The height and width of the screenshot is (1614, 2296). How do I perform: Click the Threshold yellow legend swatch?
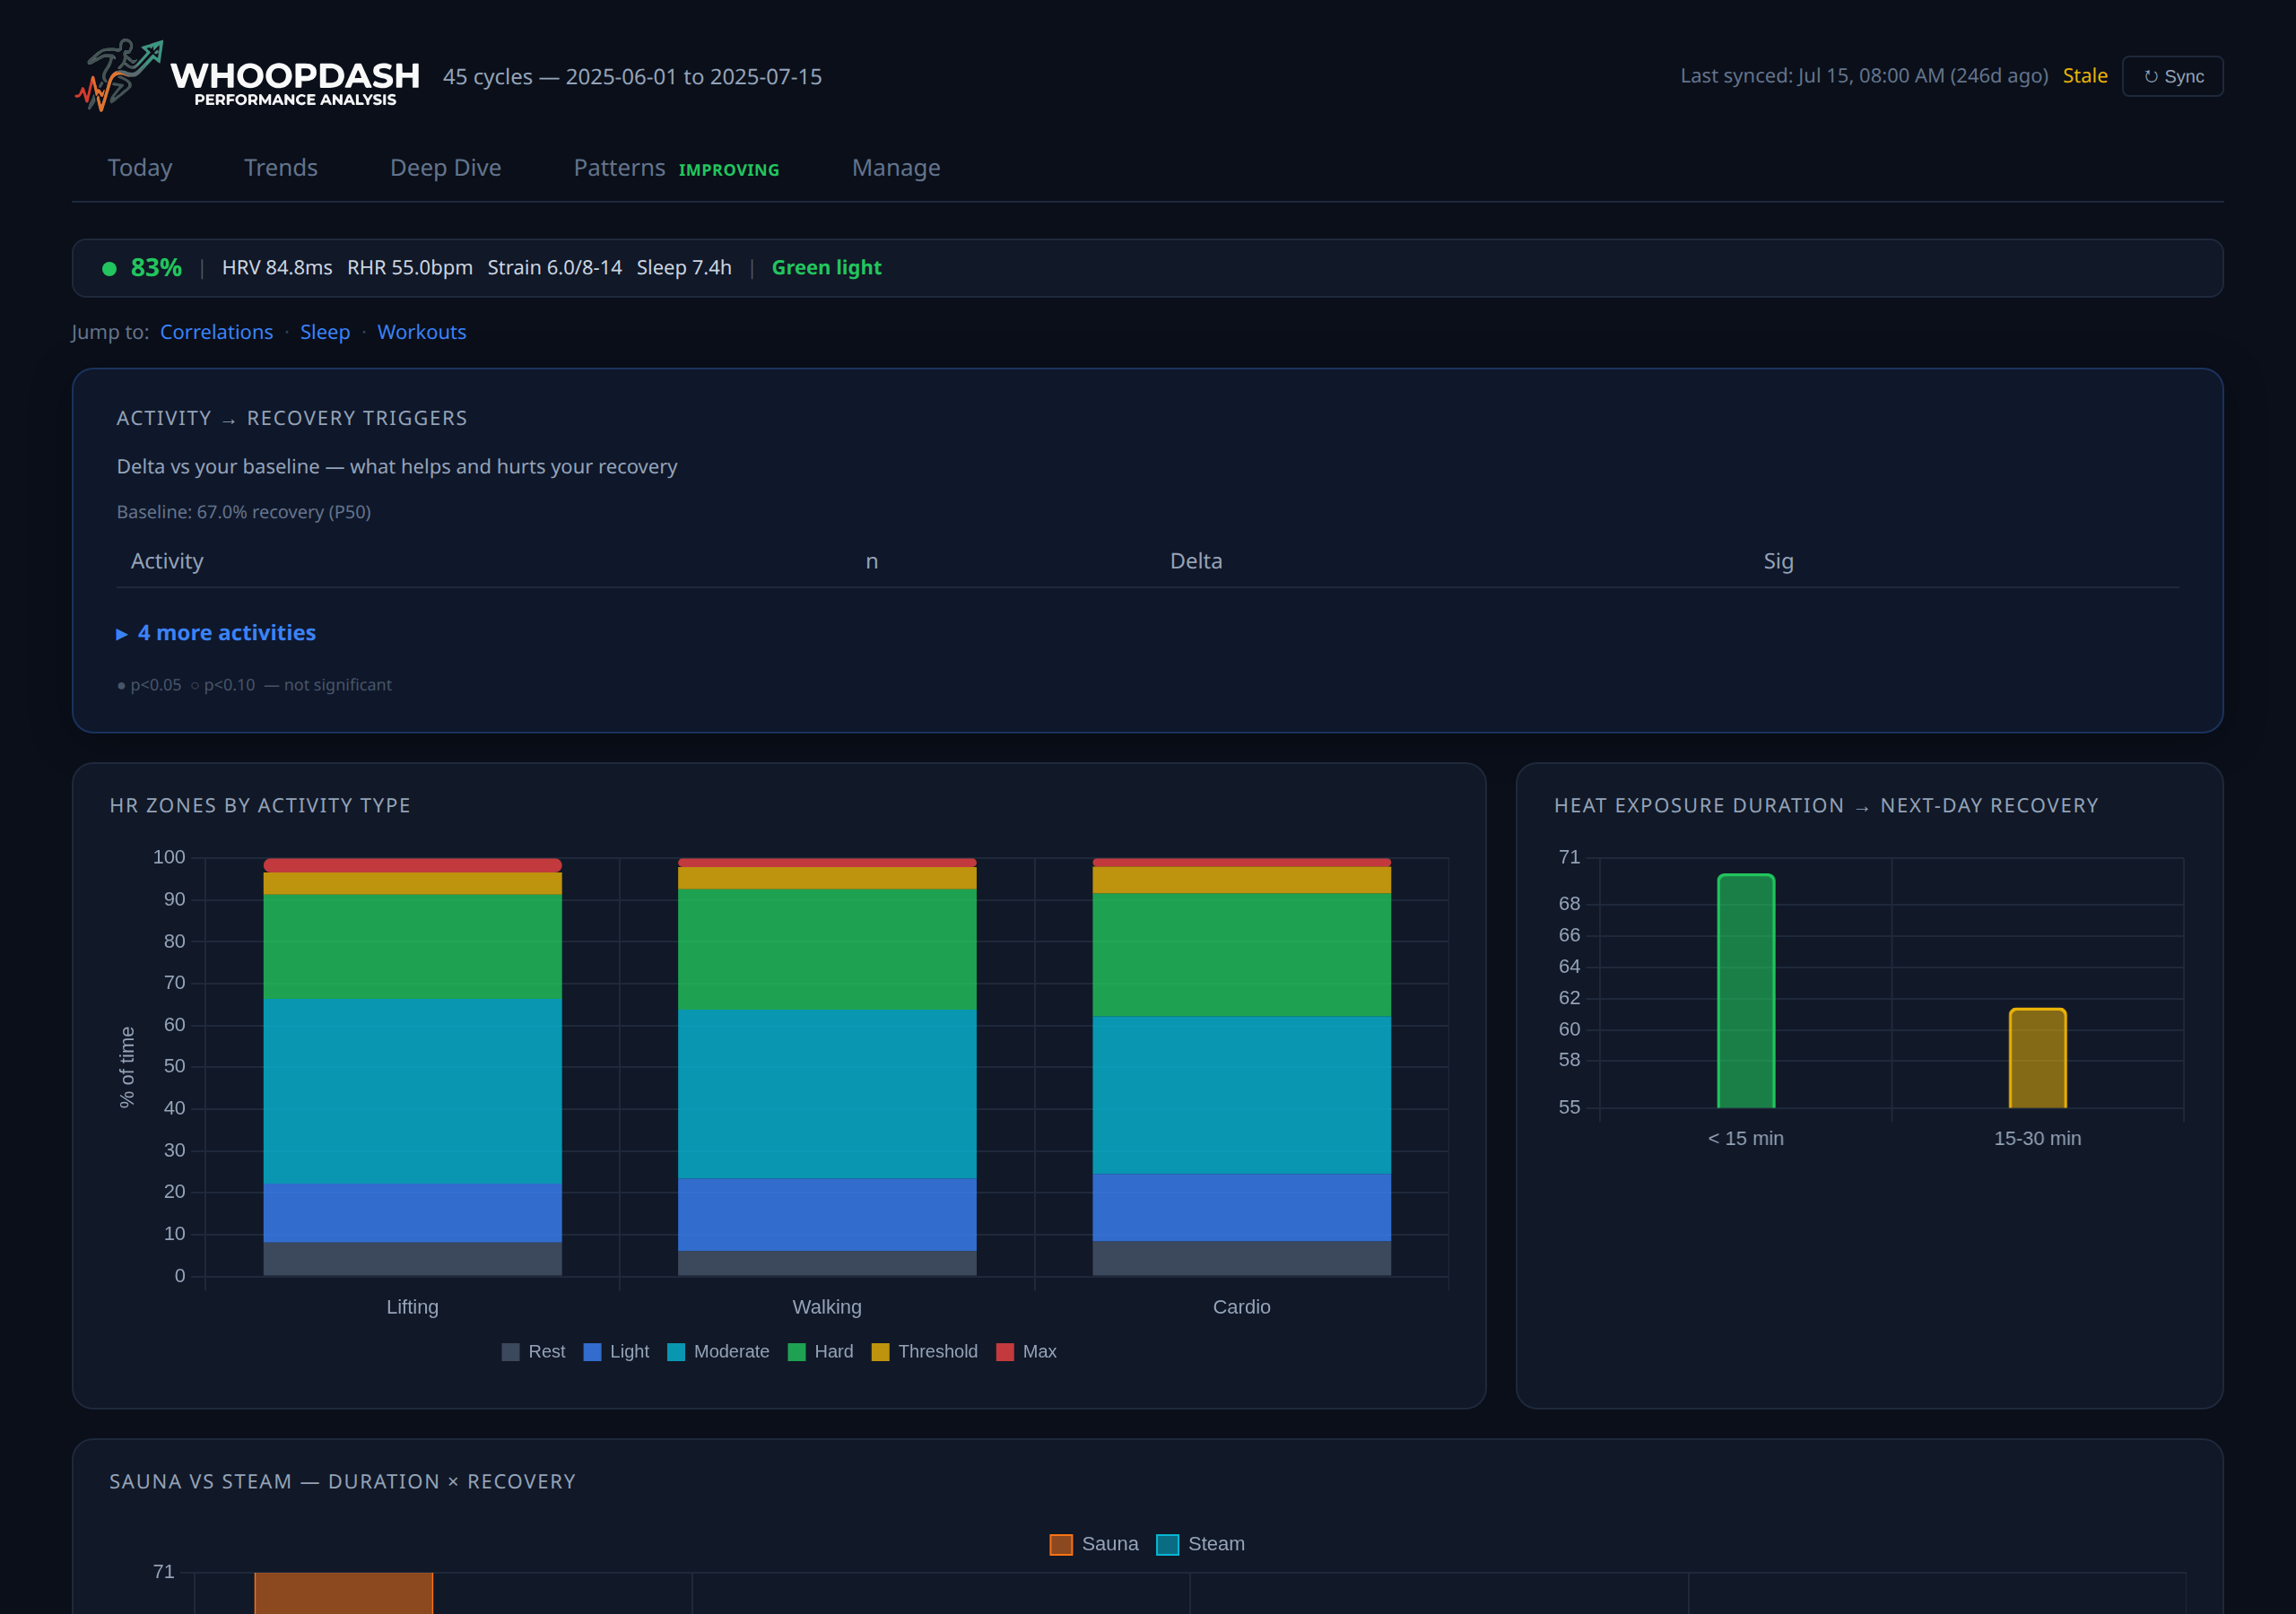tap(882, 1351)
